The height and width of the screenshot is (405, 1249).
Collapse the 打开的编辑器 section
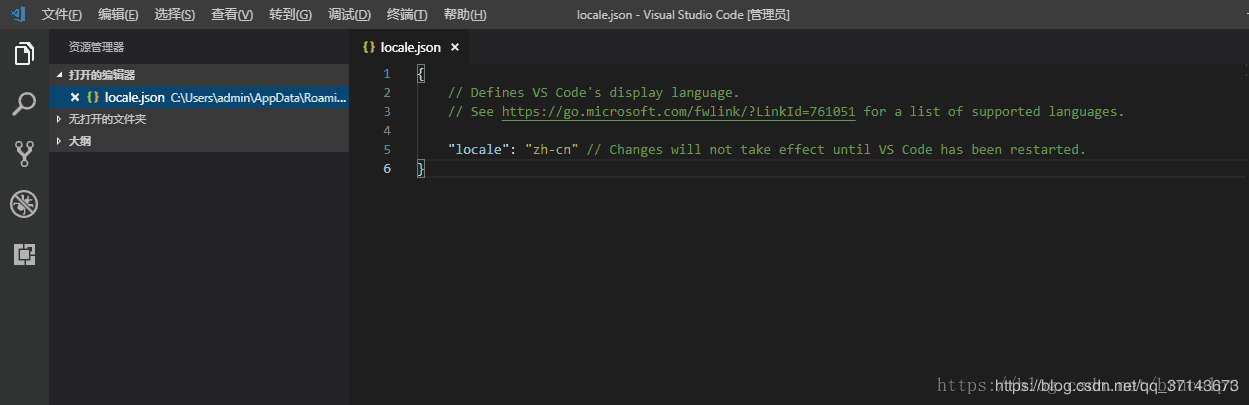(199, 75)
